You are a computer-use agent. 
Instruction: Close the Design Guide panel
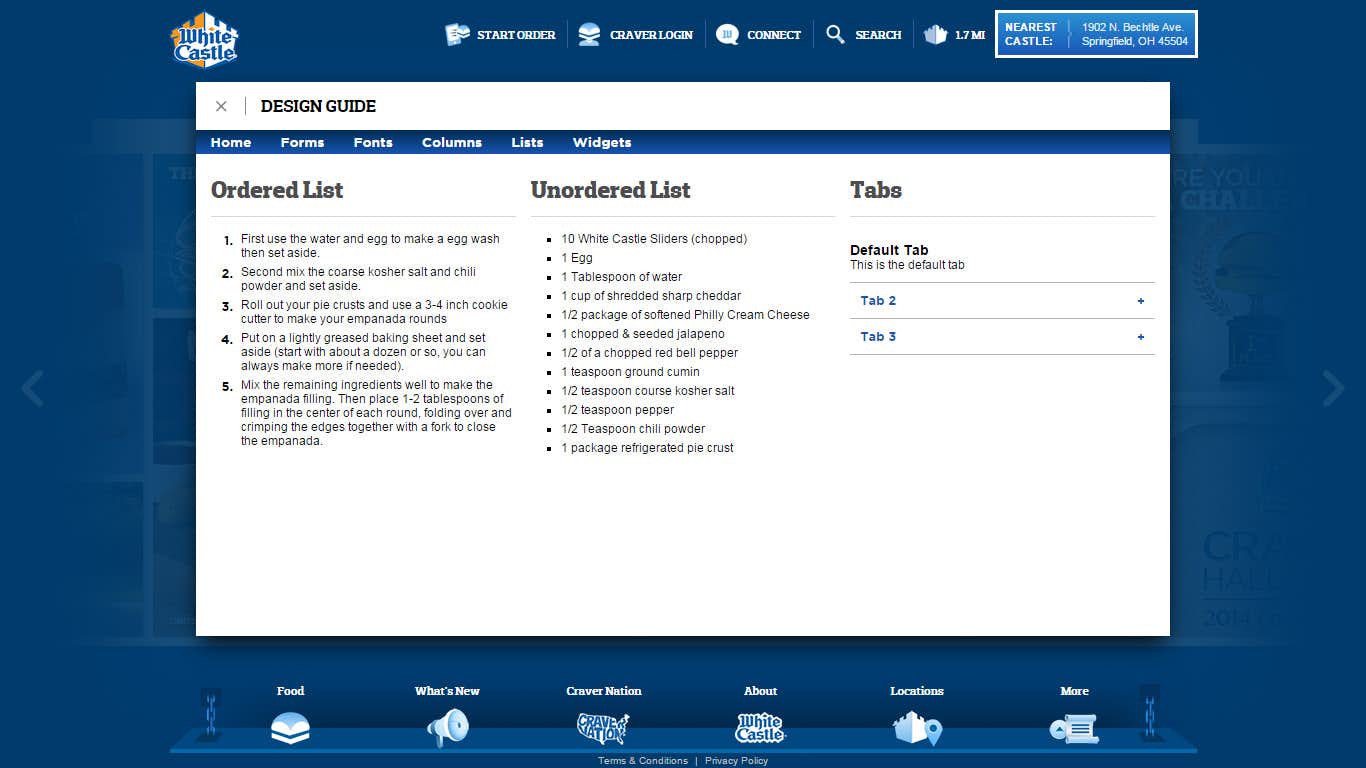tap(221, 106)
